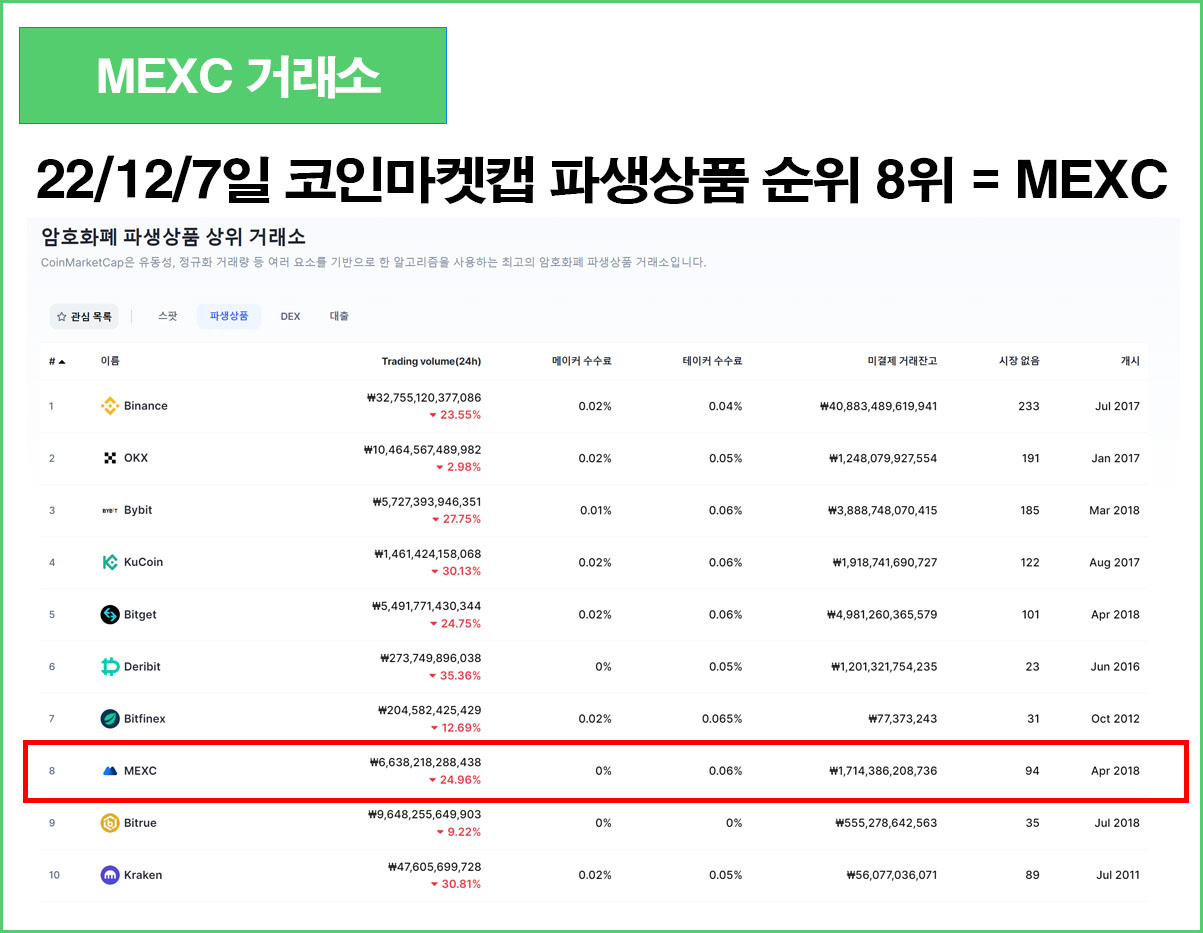
Task: Click MEXC volume ₩6,638,218,288,438
Action: click(x=425, y=762)
